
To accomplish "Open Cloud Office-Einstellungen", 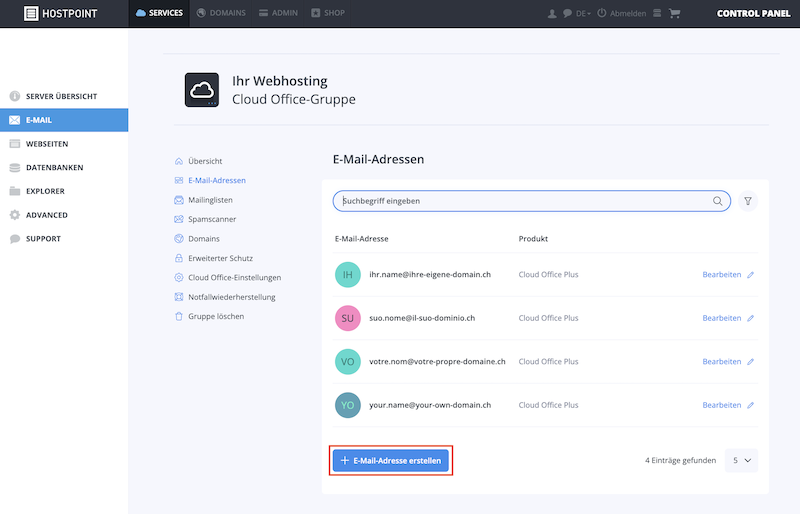I will pos(228,277).
